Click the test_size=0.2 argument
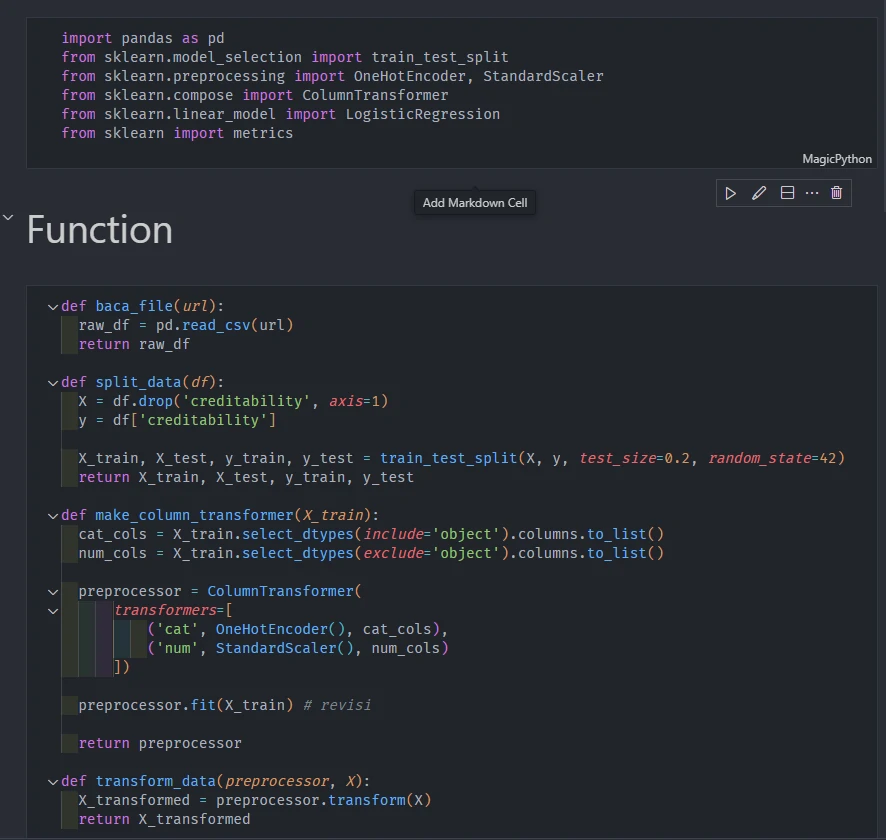This screenshot has height=840, width=886. [635, 458]
